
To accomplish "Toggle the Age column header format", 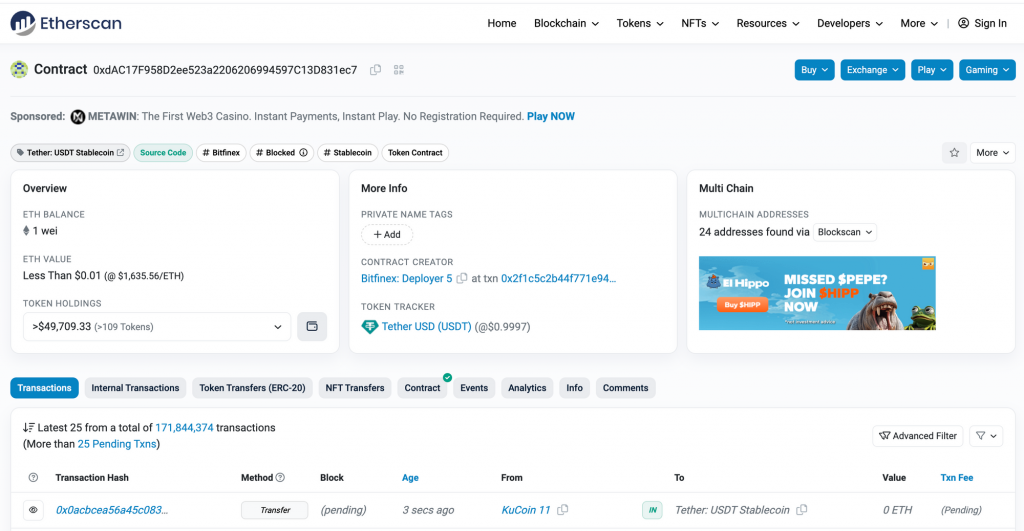I will [410, 477].
